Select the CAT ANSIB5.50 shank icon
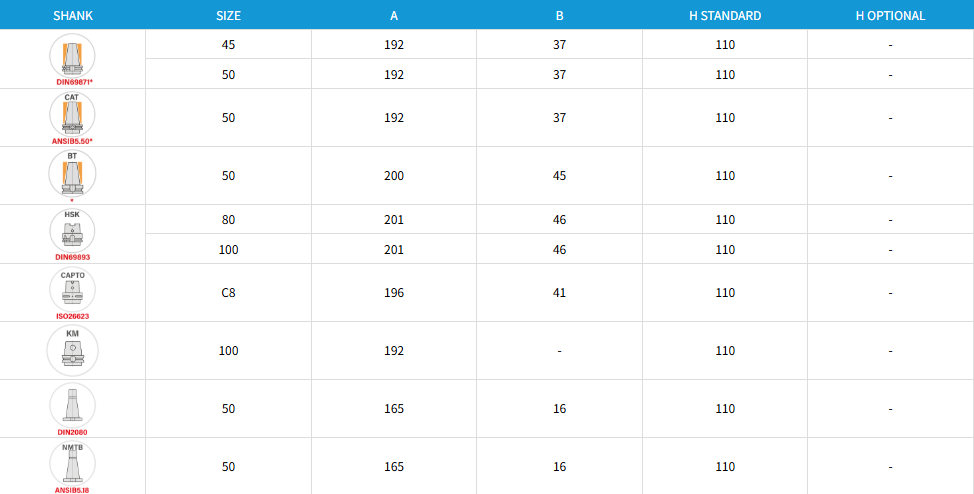Viewport: 974px width, 494px height. click(73, 114)
